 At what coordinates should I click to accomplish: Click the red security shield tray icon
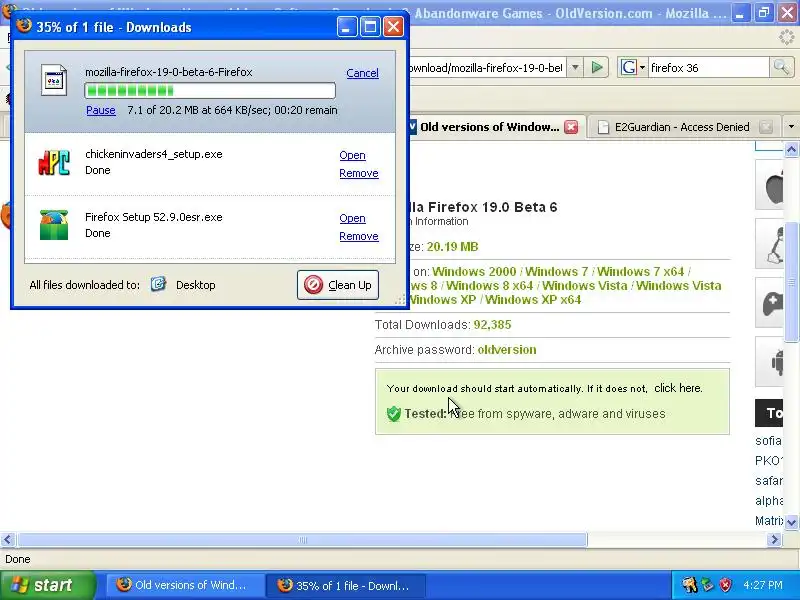[726, 585]
